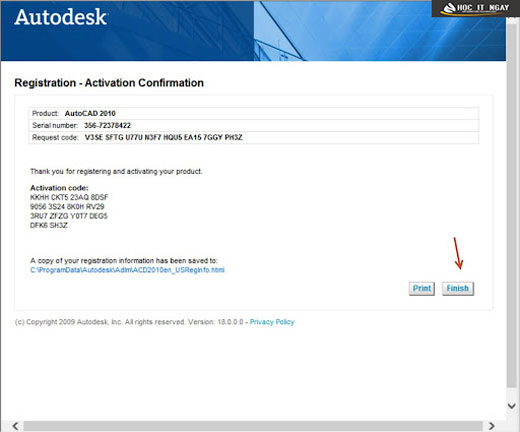Click the copyright notice text

pyautogui.click(x=129, y=322)
